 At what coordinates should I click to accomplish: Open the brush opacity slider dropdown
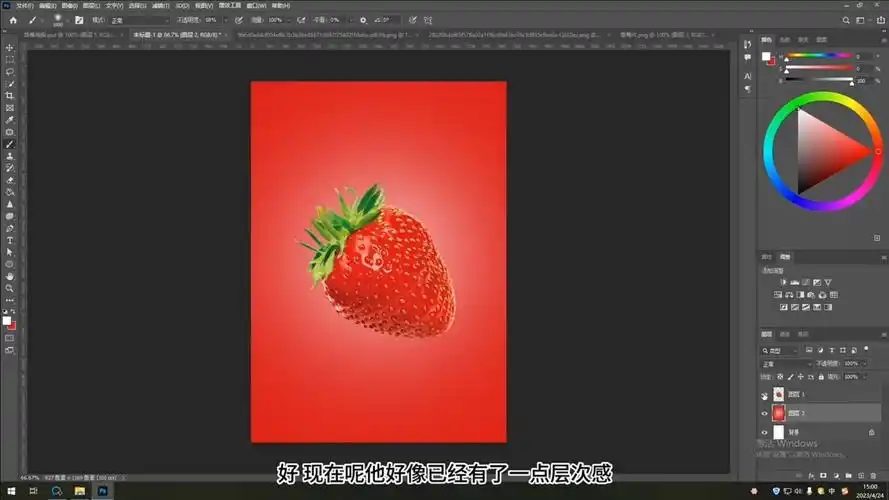pyautogui.click(x=226, y=20)
